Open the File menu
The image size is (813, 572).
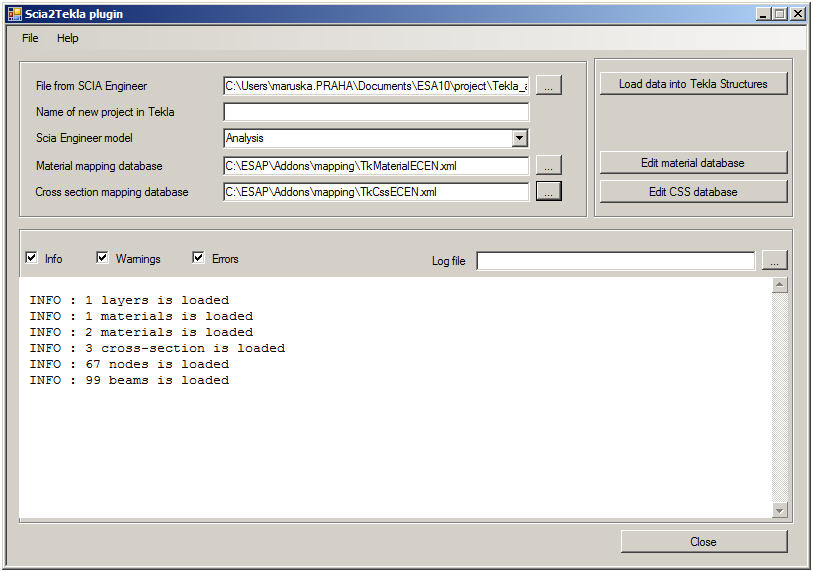click(x=30, y=38)
